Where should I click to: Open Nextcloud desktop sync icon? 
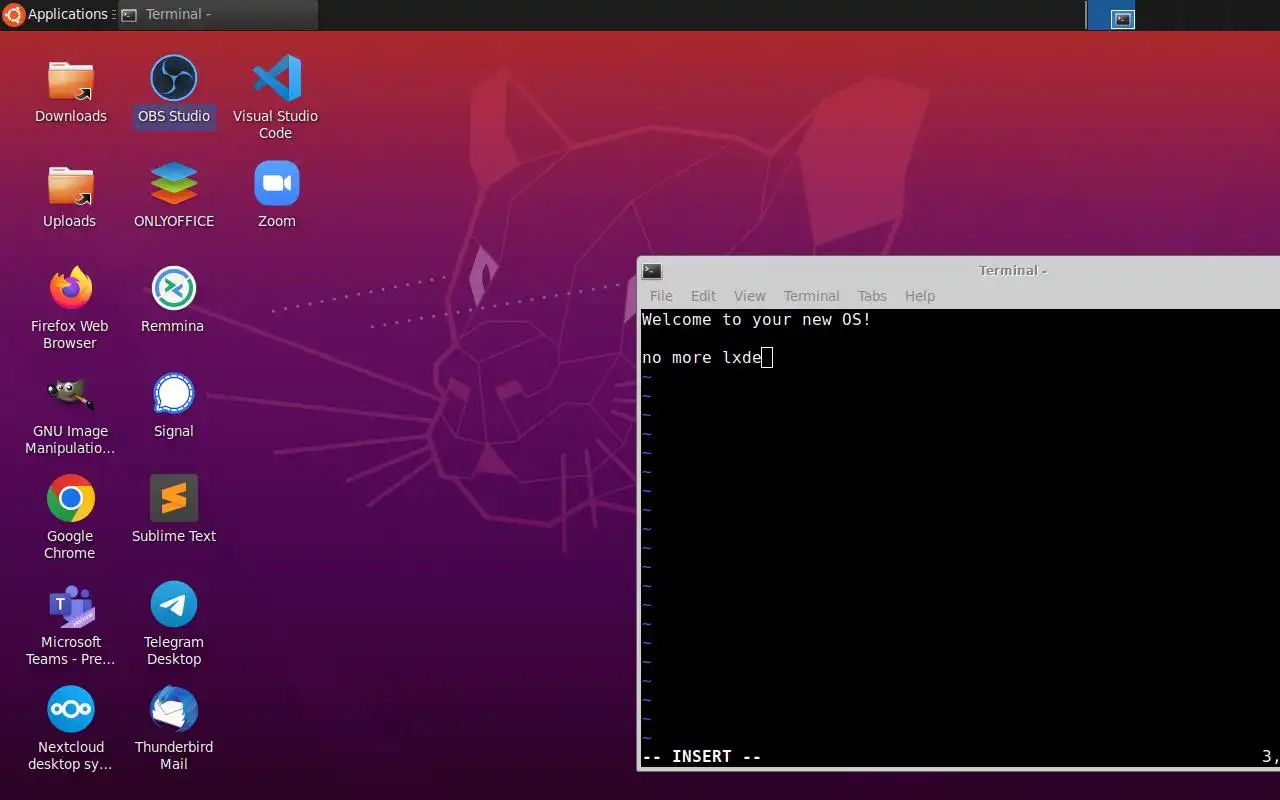(x=71, y=709)
